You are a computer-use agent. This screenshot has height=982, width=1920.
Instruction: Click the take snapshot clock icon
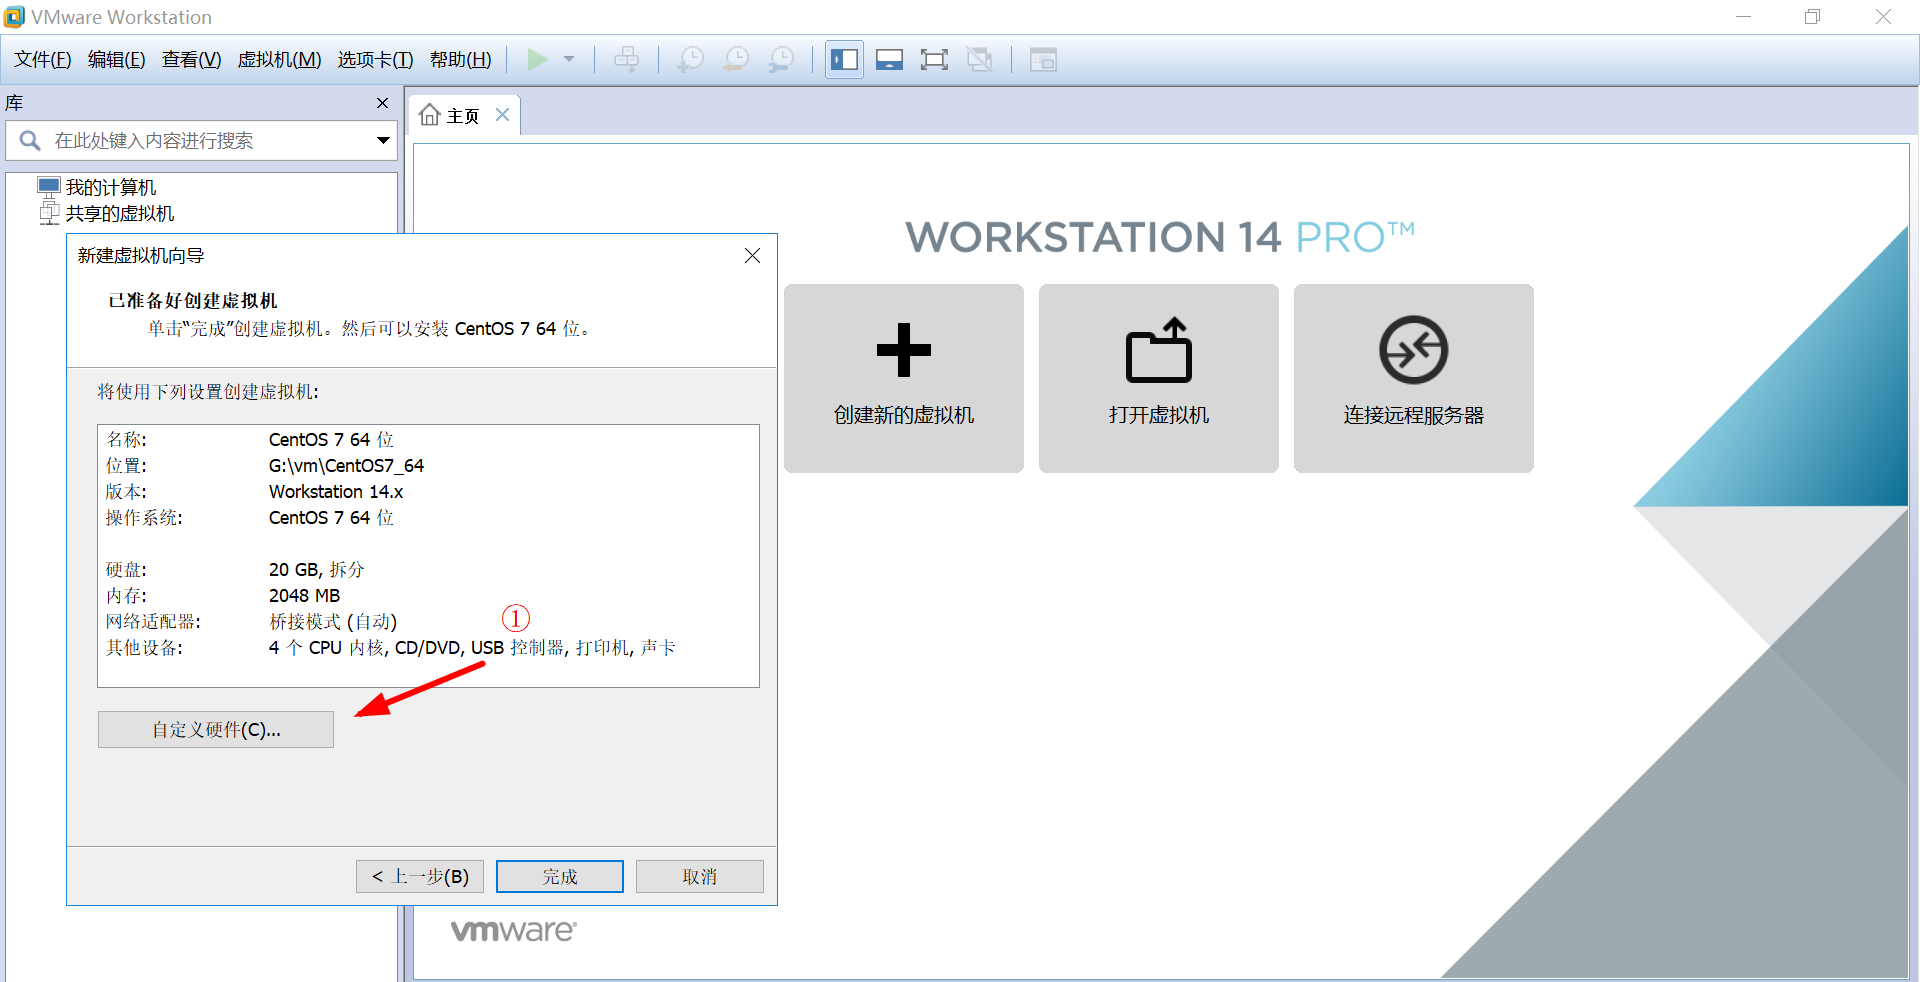tap(690, 60)
